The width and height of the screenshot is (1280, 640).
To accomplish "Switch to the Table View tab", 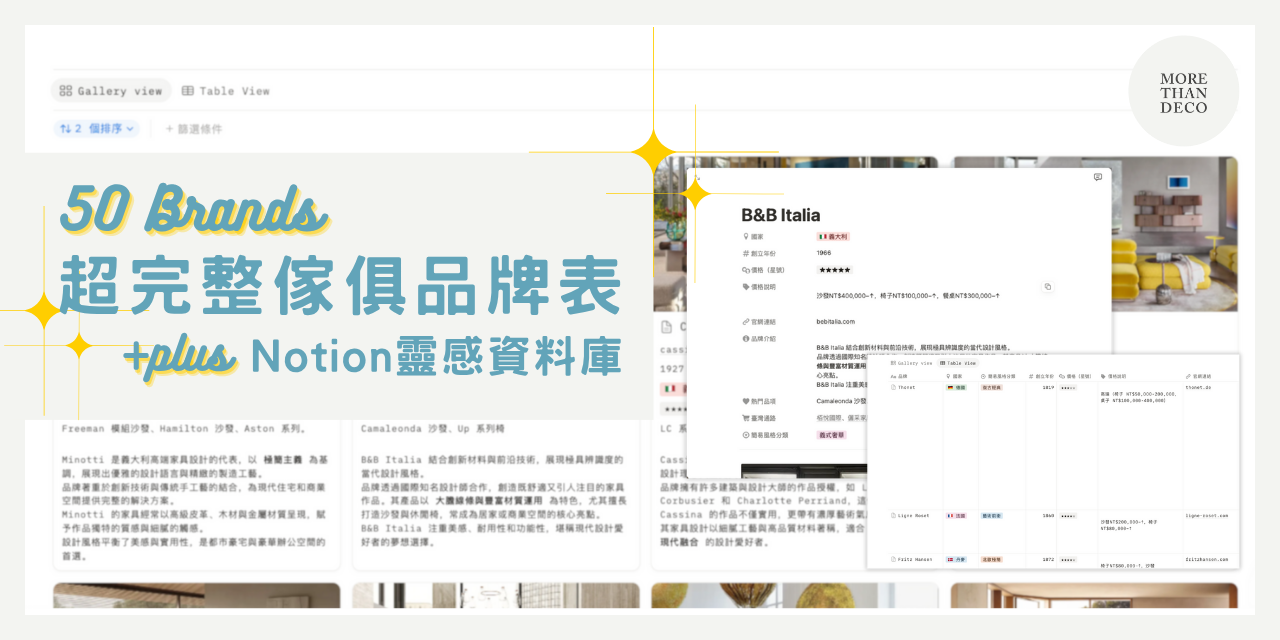I will (x=228, y=90).
